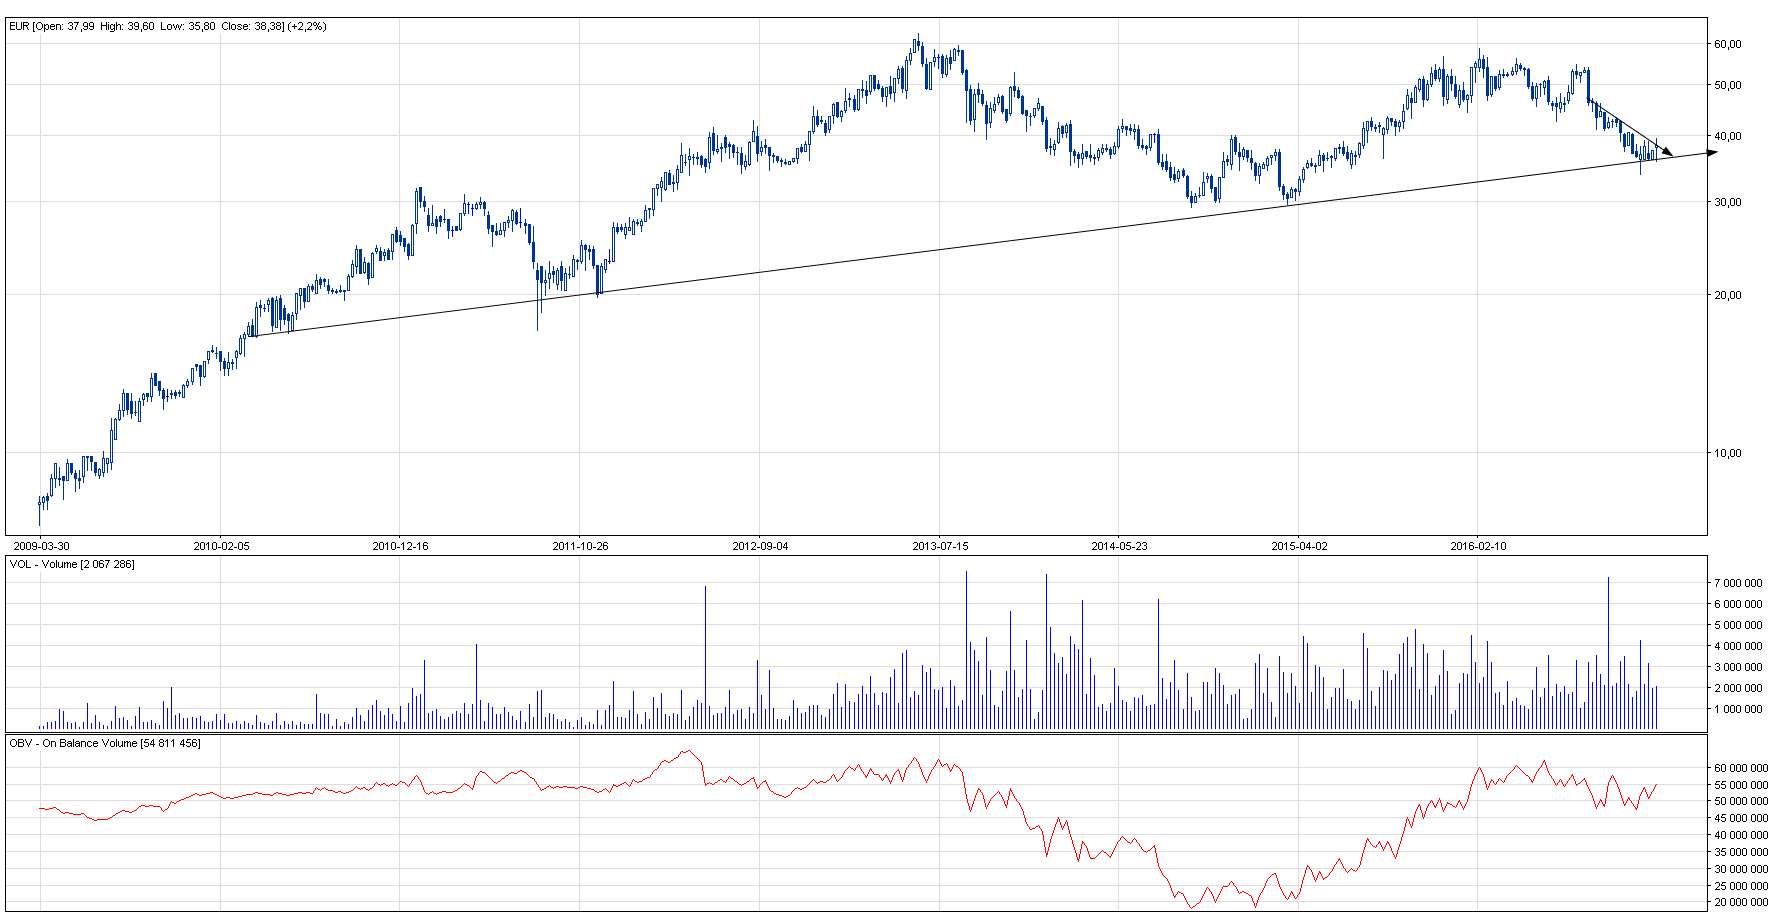
Task: Click the 7 000 000 volume axis label
Action: click(x=1737, y=583)
